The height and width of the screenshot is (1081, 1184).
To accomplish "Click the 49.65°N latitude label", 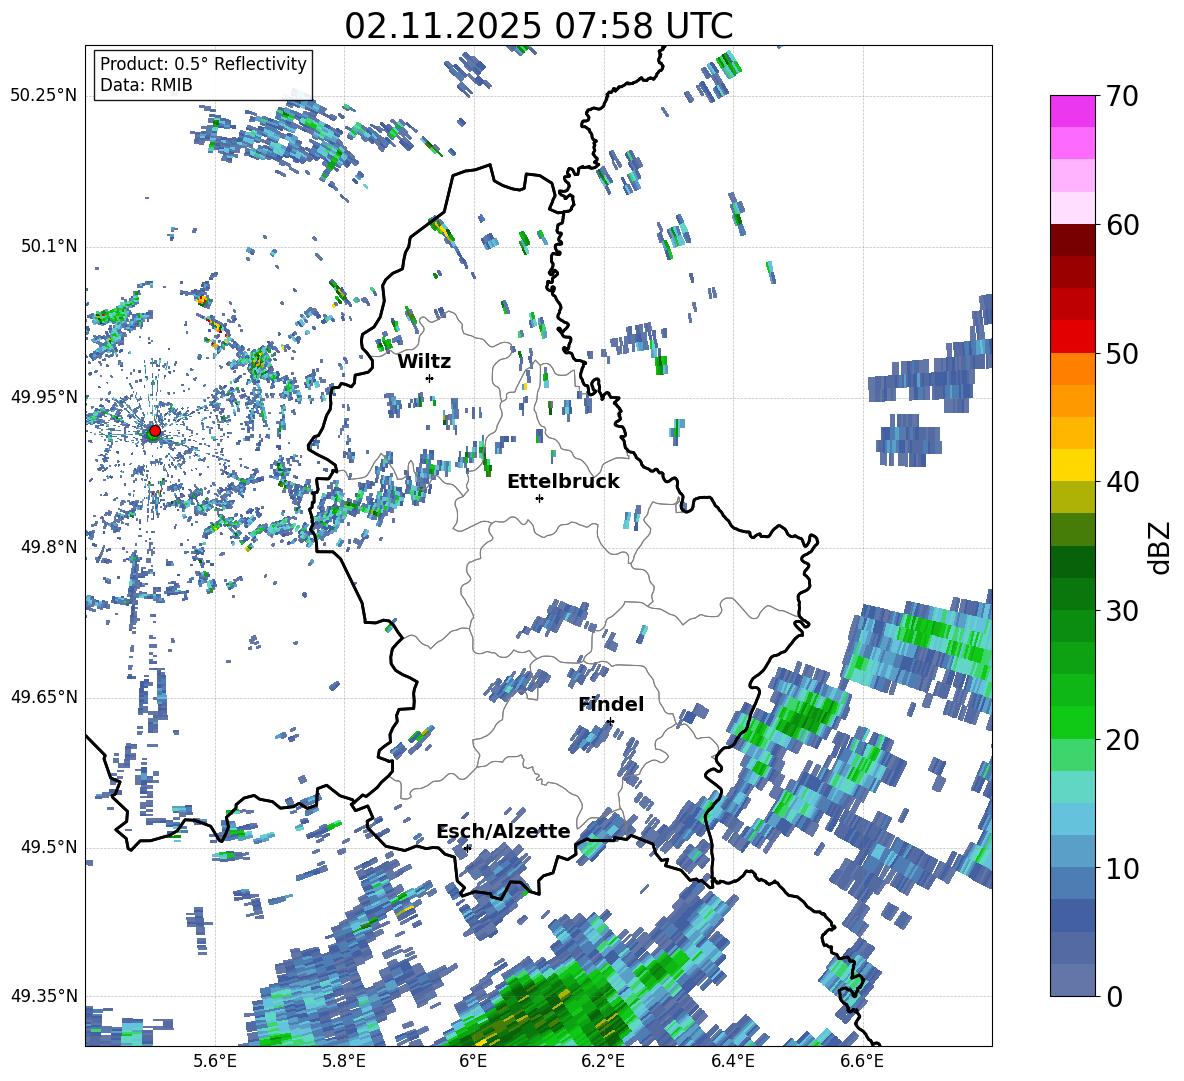I will 44,696.
